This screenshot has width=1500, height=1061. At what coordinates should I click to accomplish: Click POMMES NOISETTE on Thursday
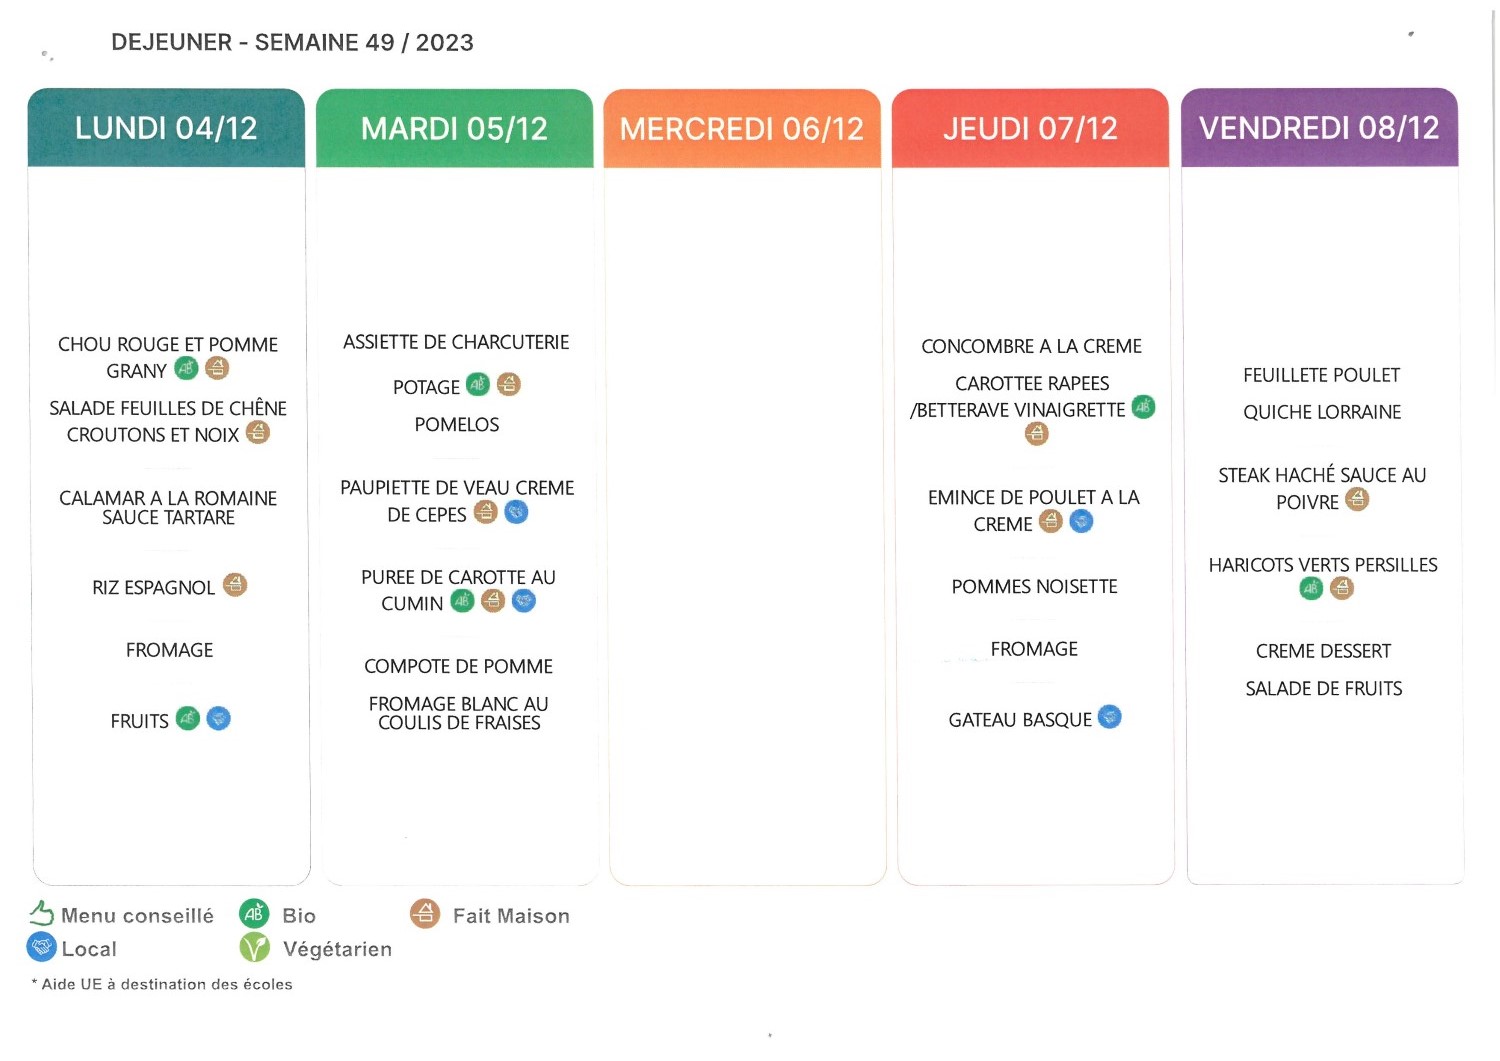coord(1034,586)
